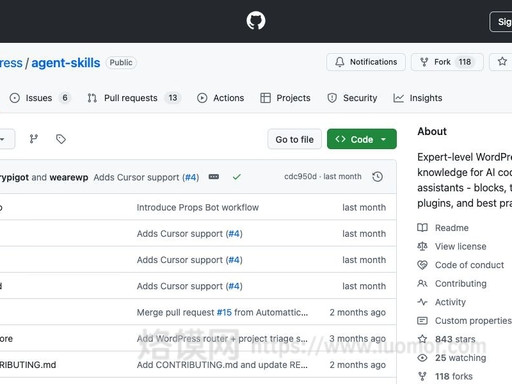The height and width of the screenshot is (384, 512).
Task: Open 'Add WordPress router + project triage' commit
Action: pyautogui.click(x=222, y=339)
